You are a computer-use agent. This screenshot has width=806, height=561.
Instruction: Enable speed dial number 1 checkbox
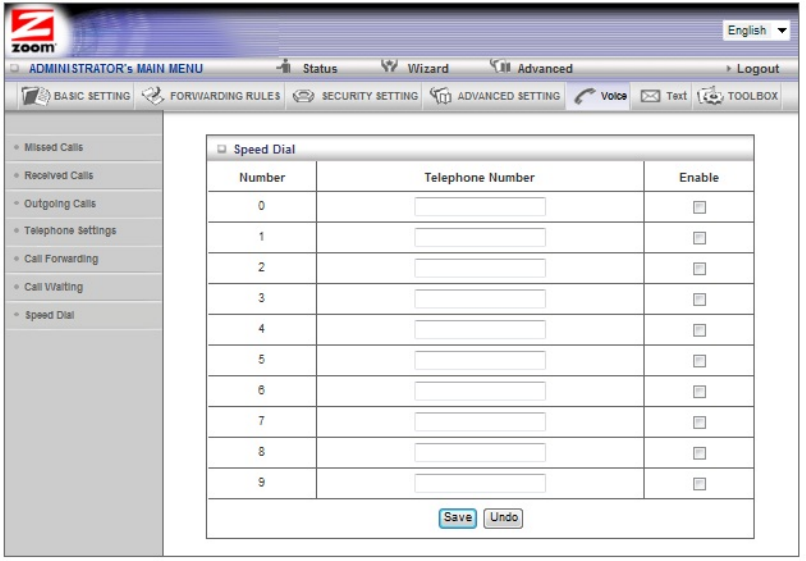point(699,238)
